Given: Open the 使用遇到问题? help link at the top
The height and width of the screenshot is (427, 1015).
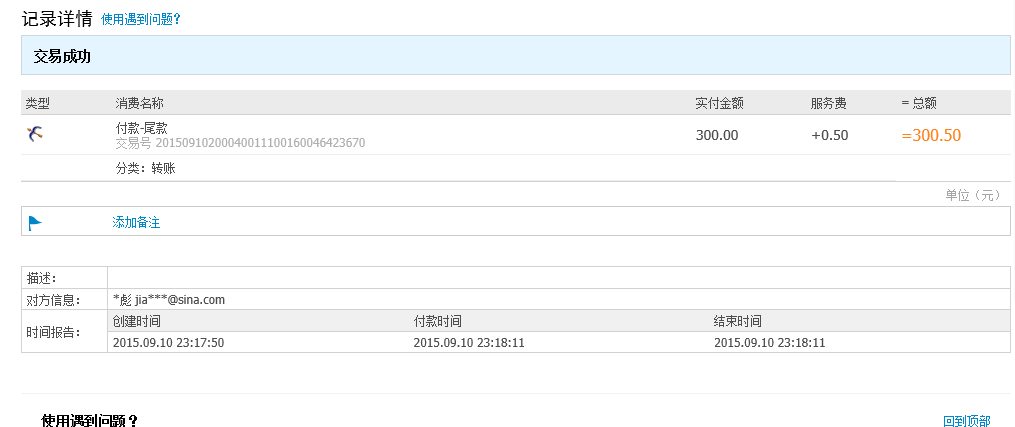Looking at the screenshot, I should [140, 19].
